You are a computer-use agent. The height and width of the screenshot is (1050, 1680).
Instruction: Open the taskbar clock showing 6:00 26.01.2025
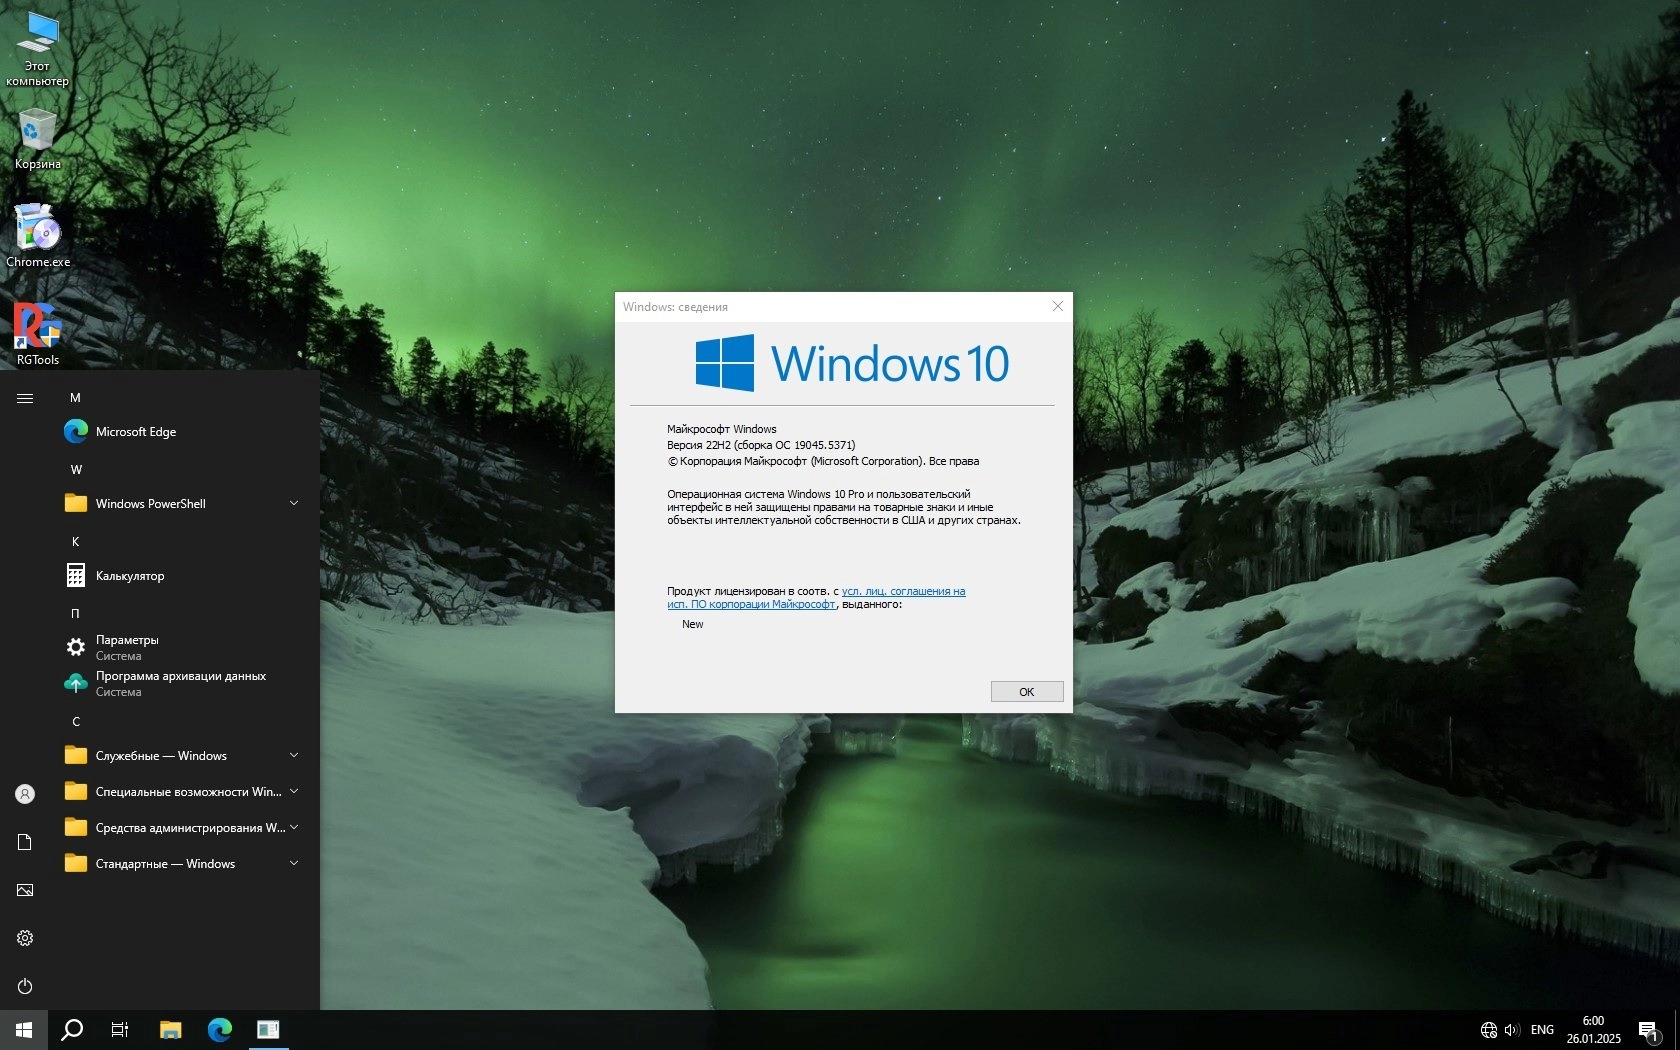(x=1593, y=1030)
